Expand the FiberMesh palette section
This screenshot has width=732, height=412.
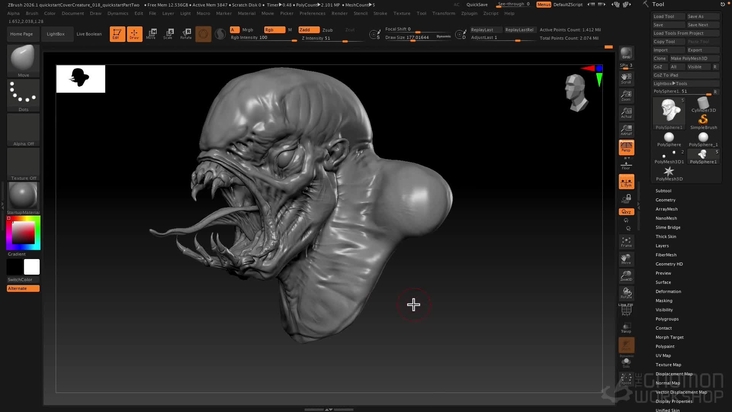click(x=666, y=255)
